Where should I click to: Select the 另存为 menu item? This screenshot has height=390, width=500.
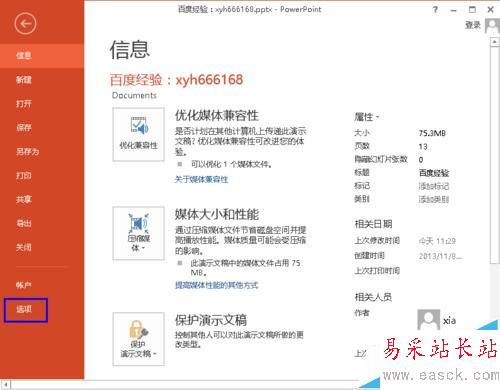[x=42, y=152]
